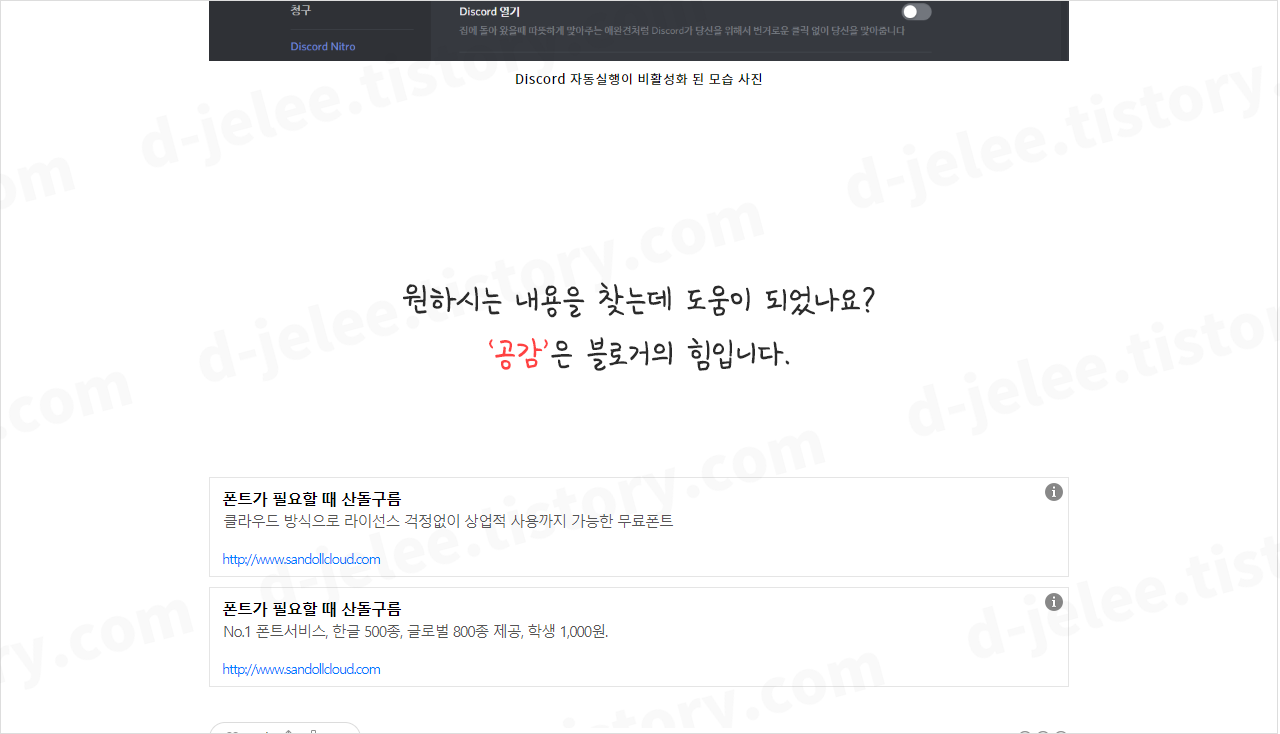Toggle the Discord 열기 switch
The height and width of the screenshot is (734, 1280).
(916, 12)
